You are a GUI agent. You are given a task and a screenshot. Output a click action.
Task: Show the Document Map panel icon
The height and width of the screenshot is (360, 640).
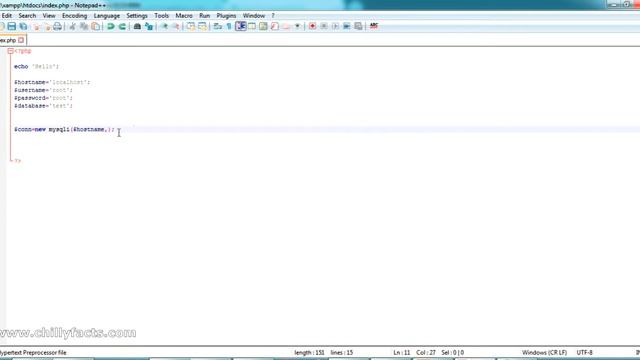[x=263, y=27]
